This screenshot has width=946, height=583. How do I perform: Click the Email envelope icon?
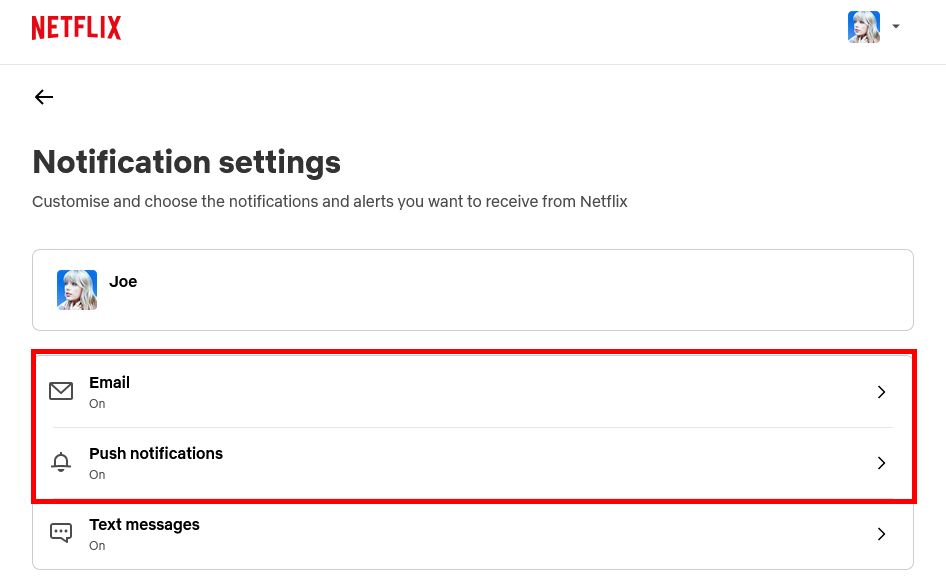coord(61,391)
